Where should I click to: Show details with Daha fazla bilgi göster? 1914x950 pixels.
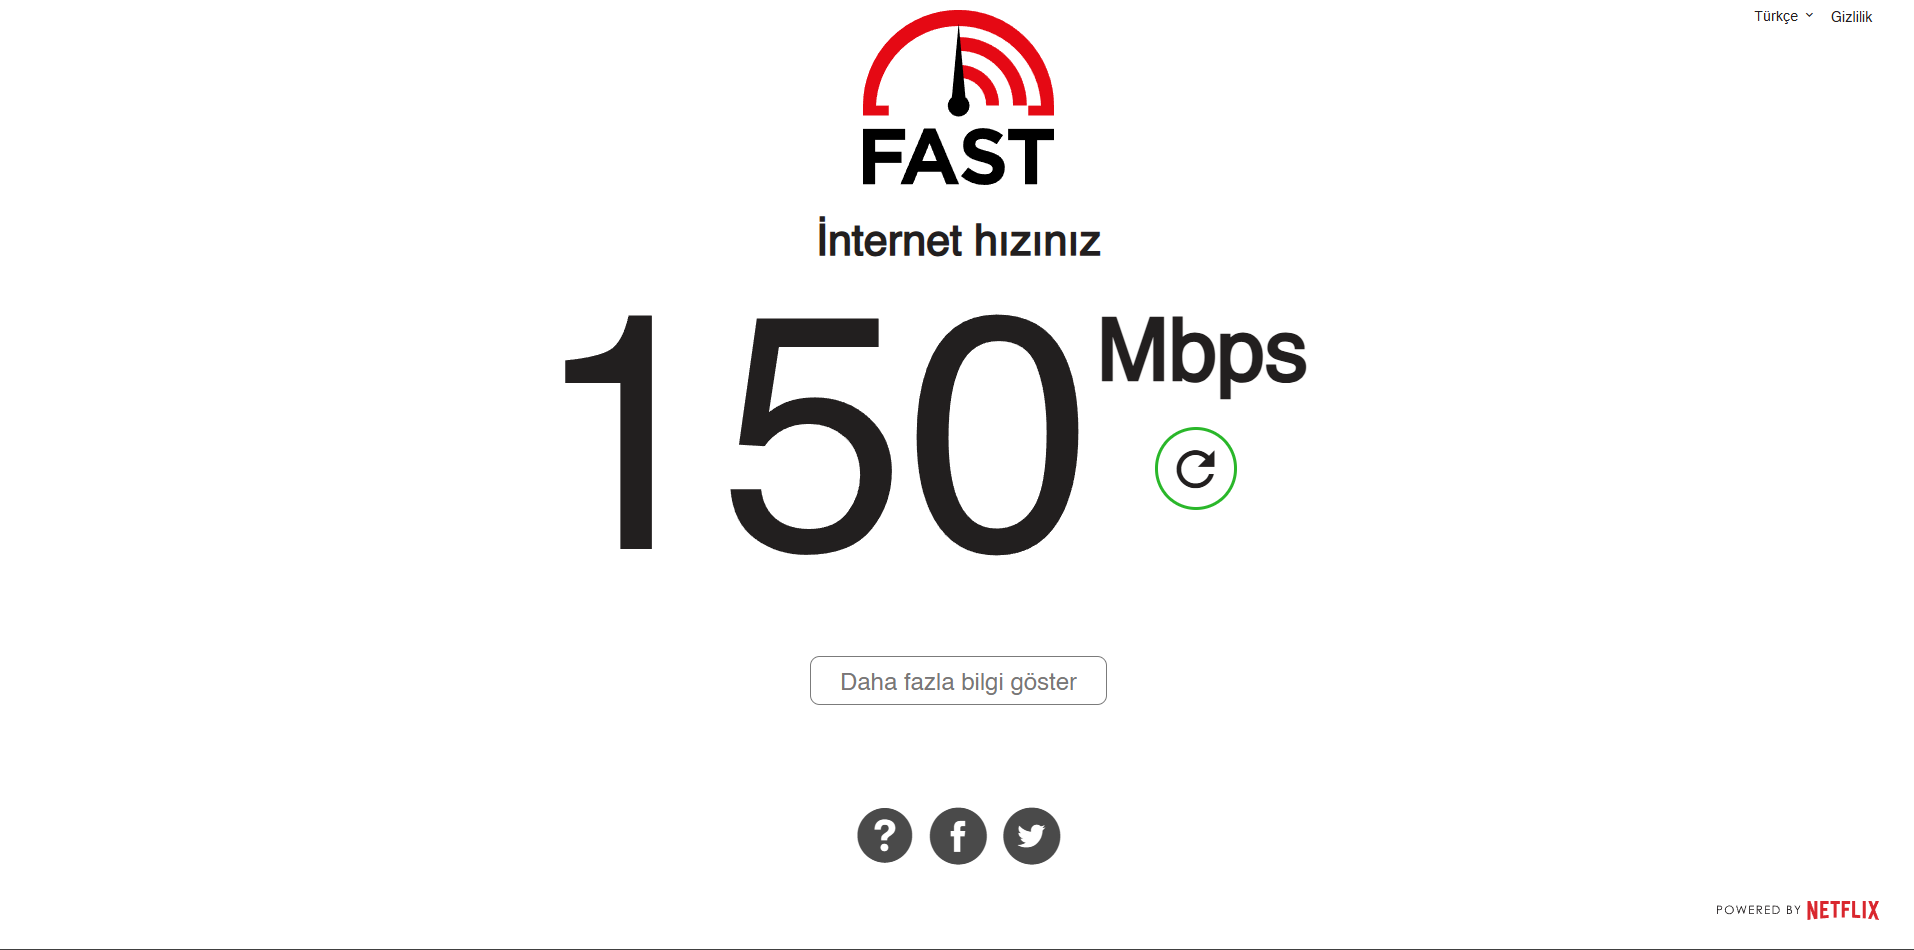(x=958, y=681)
